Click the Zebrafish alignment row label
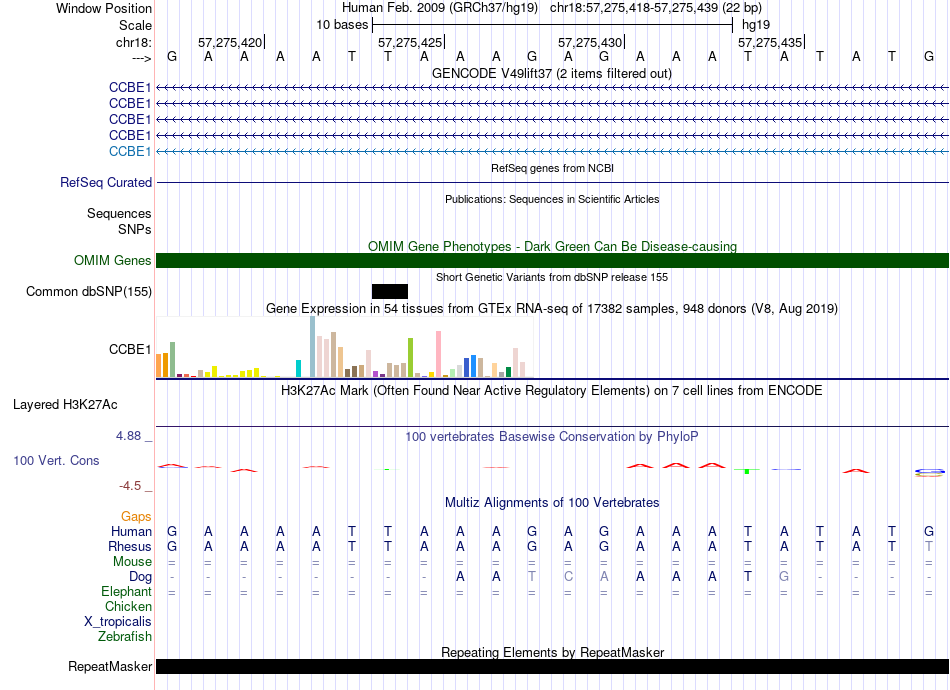The height and width of the screenshot is (690, 950). pyautogui.click(x=125, y=636)
